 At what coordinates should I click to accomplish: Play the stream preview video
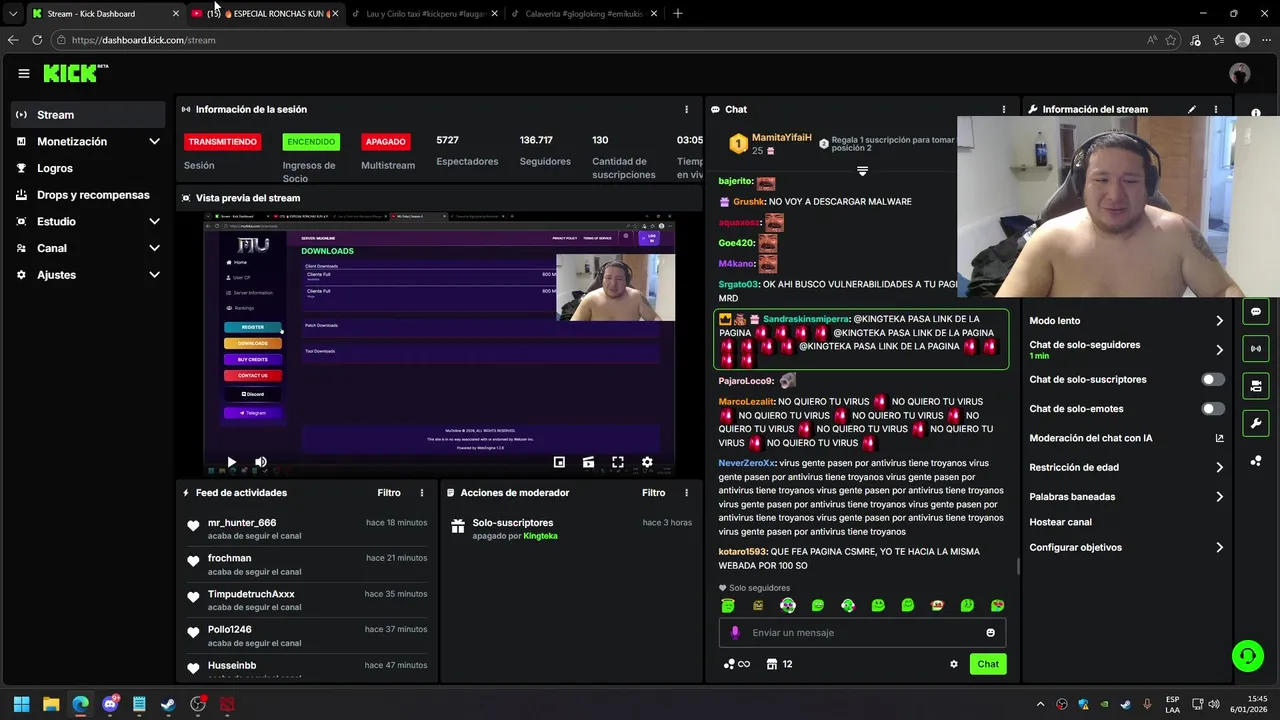[x=231, y=462]
